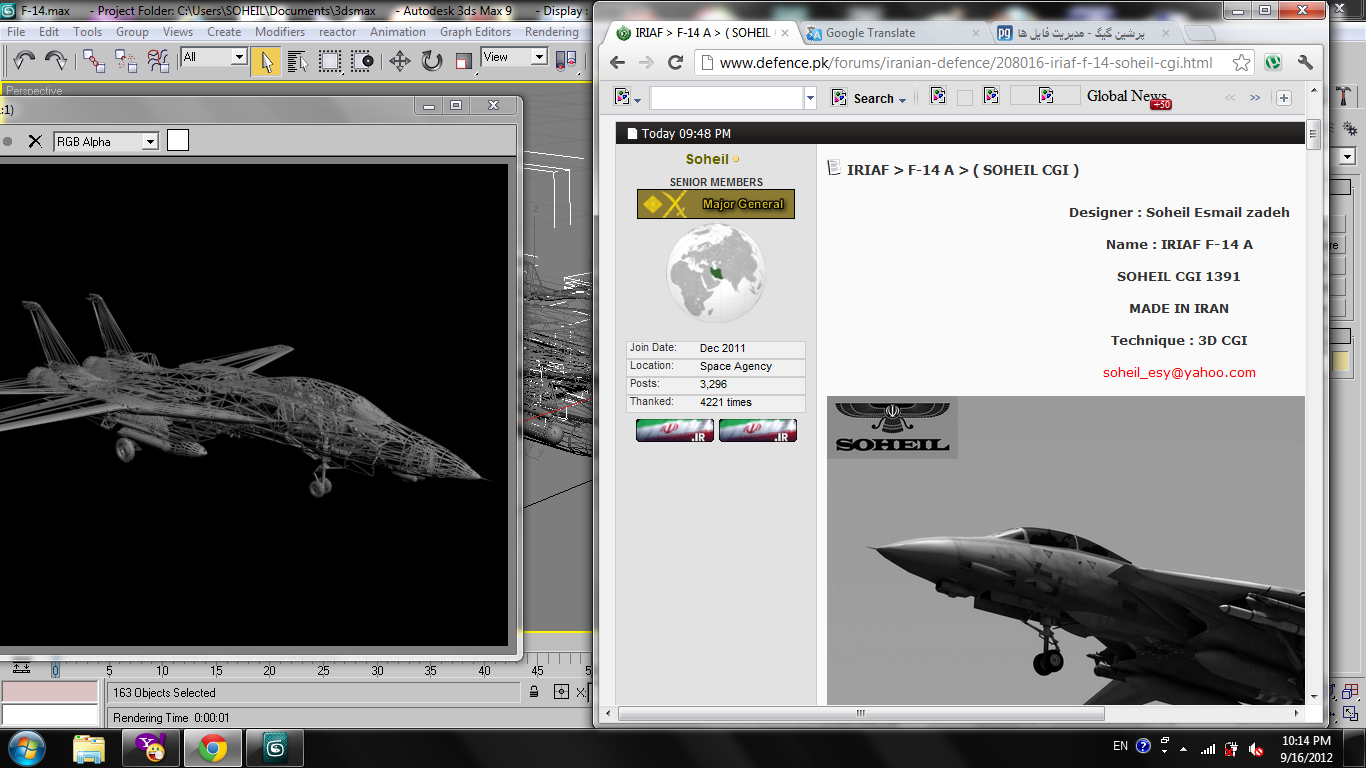This screenshot has height=768, width=1366.
Task: Activate the Select and Move tool
Action: click(x=399, y=61)
